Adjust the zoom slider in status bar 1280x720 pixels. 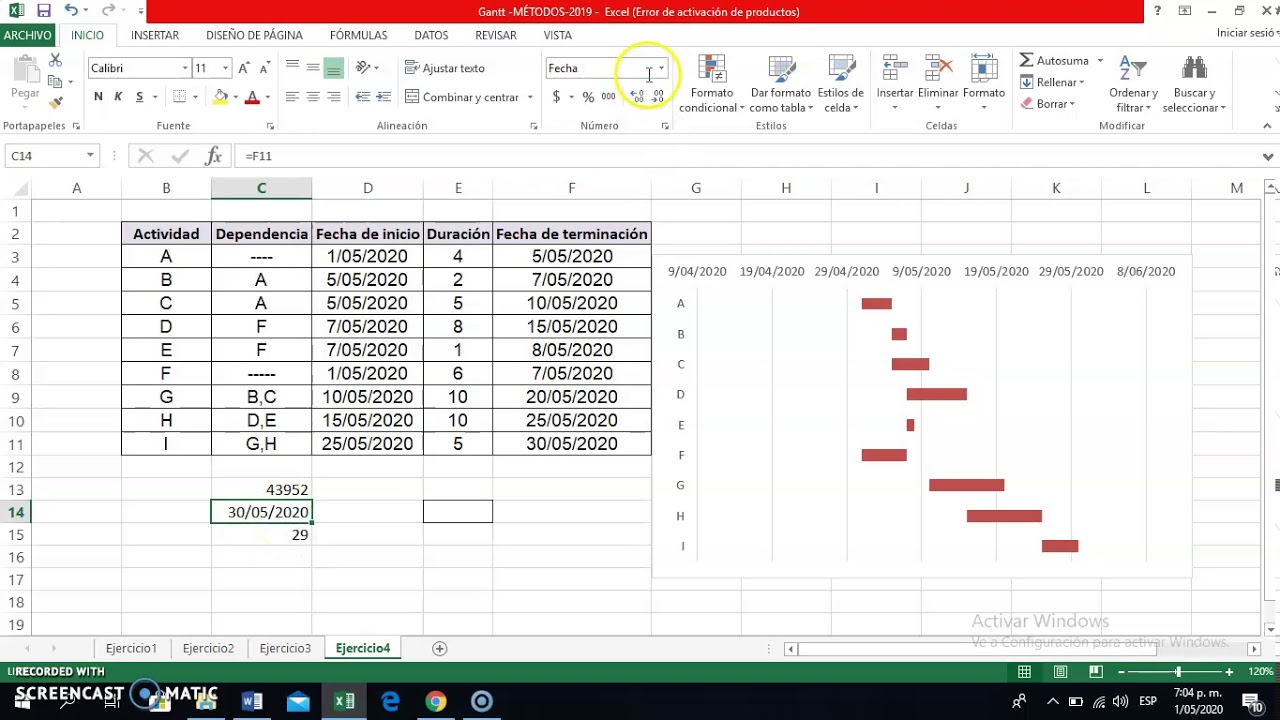tap(1178, 672)
